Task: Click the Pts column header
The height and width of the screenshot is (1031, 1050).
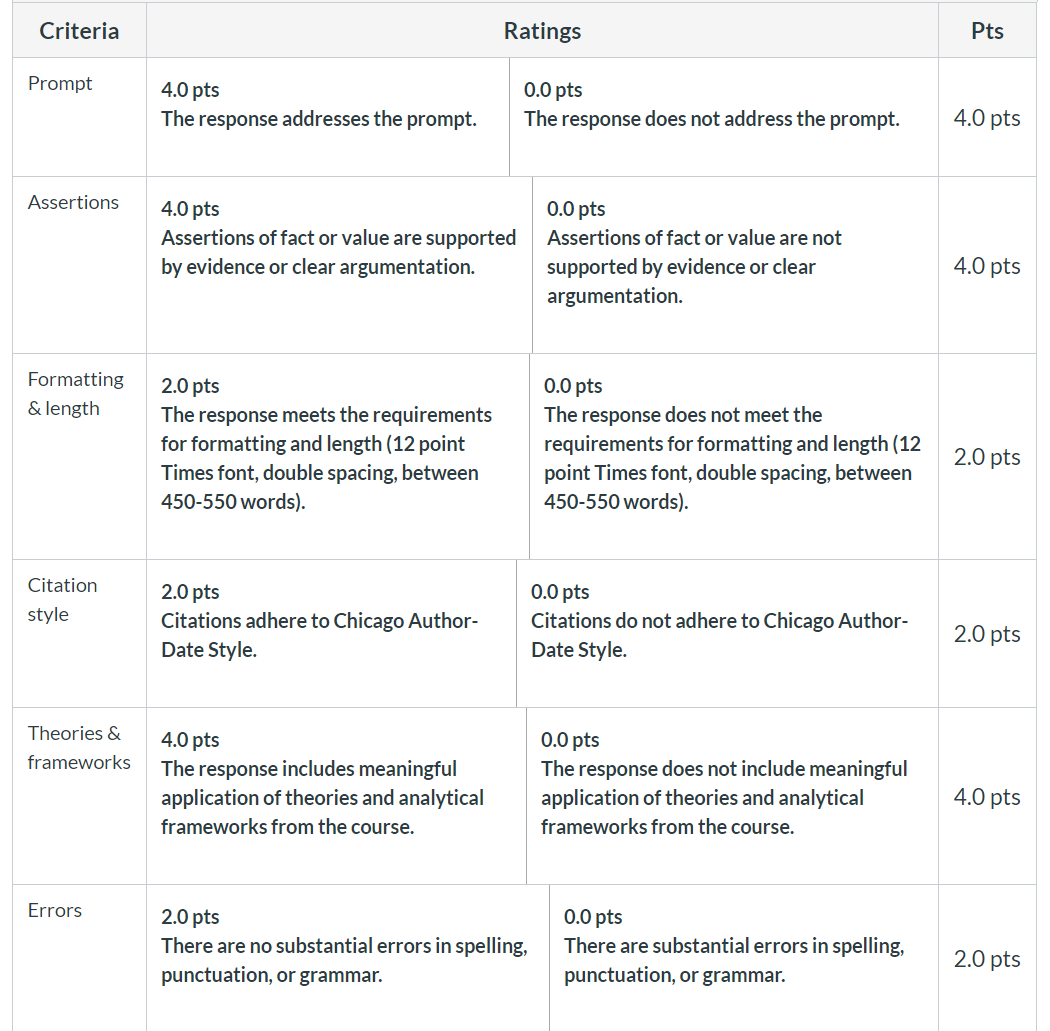Action: [987, 31]
